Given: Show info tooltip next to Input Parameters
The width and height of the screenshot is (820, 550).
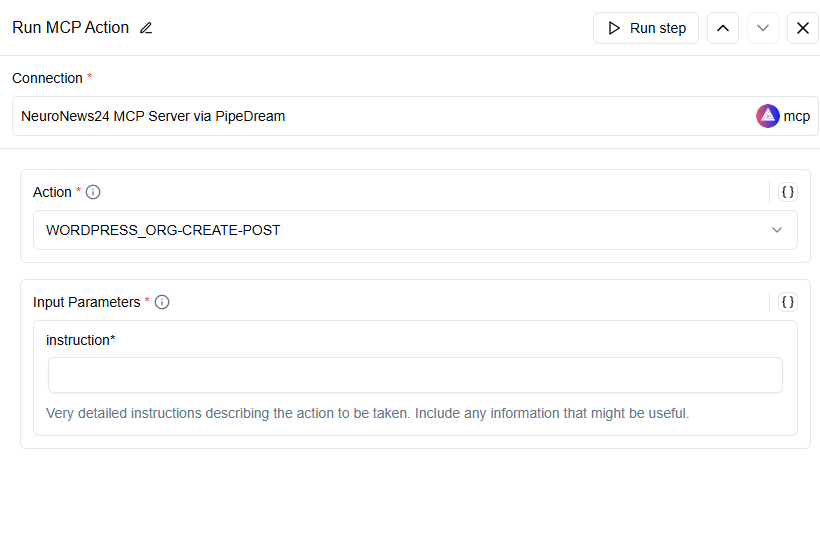Looking at the screenshot, I should pyautogui.click(x=162, y=302).
